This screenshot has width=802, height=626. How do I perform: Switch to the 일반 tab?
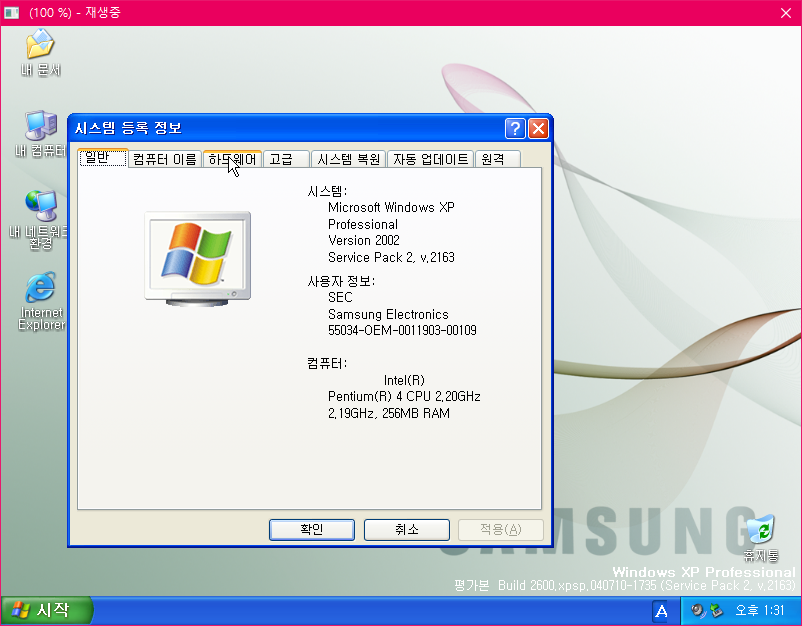[103, 158]
